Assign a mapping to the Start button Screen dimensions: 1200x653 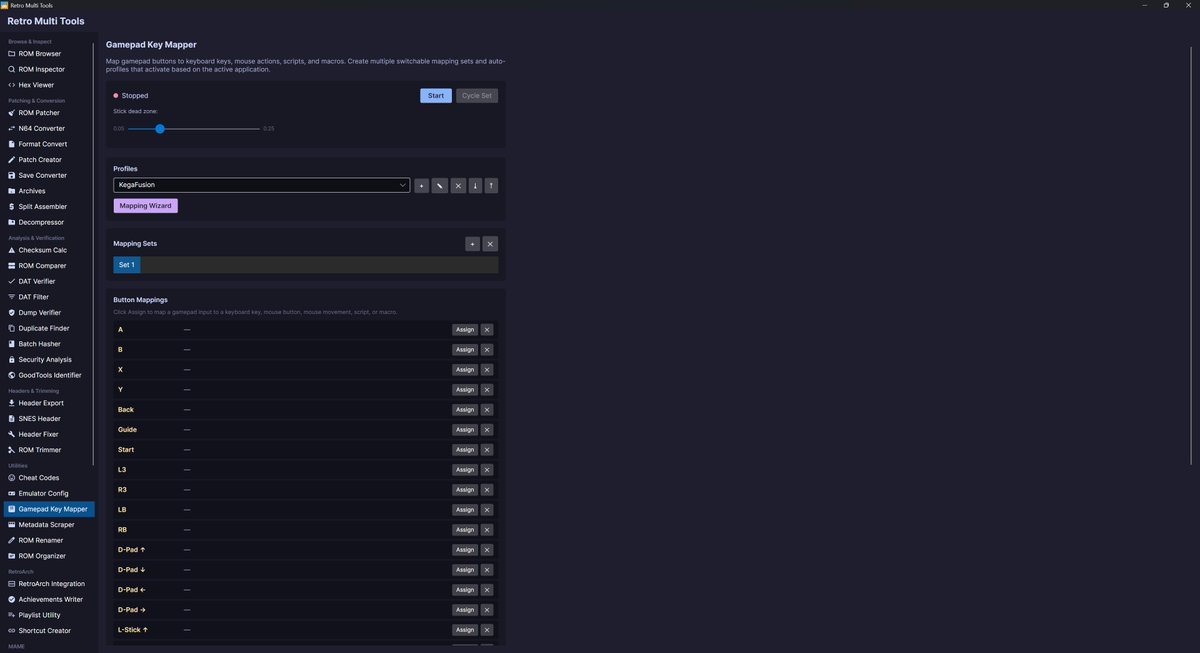[465, 450]
